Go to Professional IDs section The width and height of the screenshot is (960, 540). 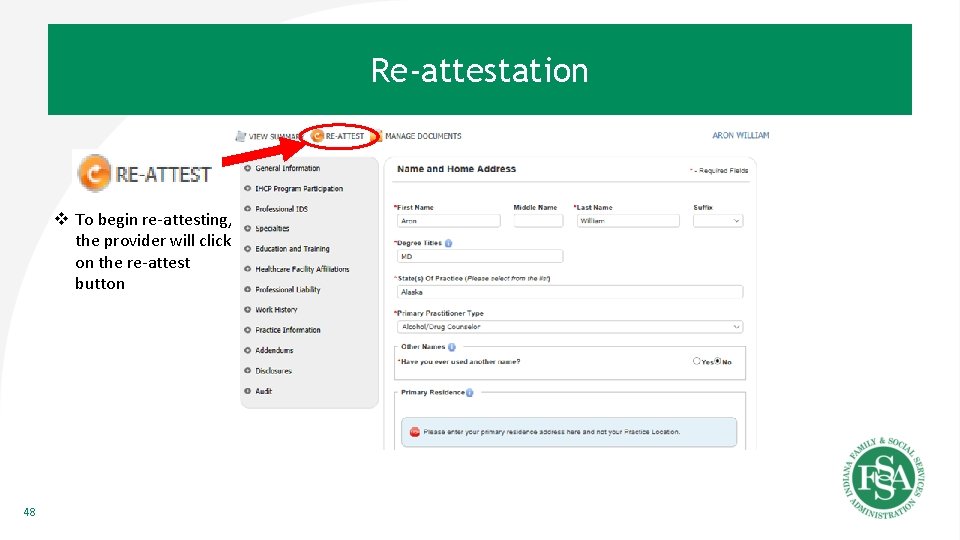pyautogui.click(x=281, y=209)
